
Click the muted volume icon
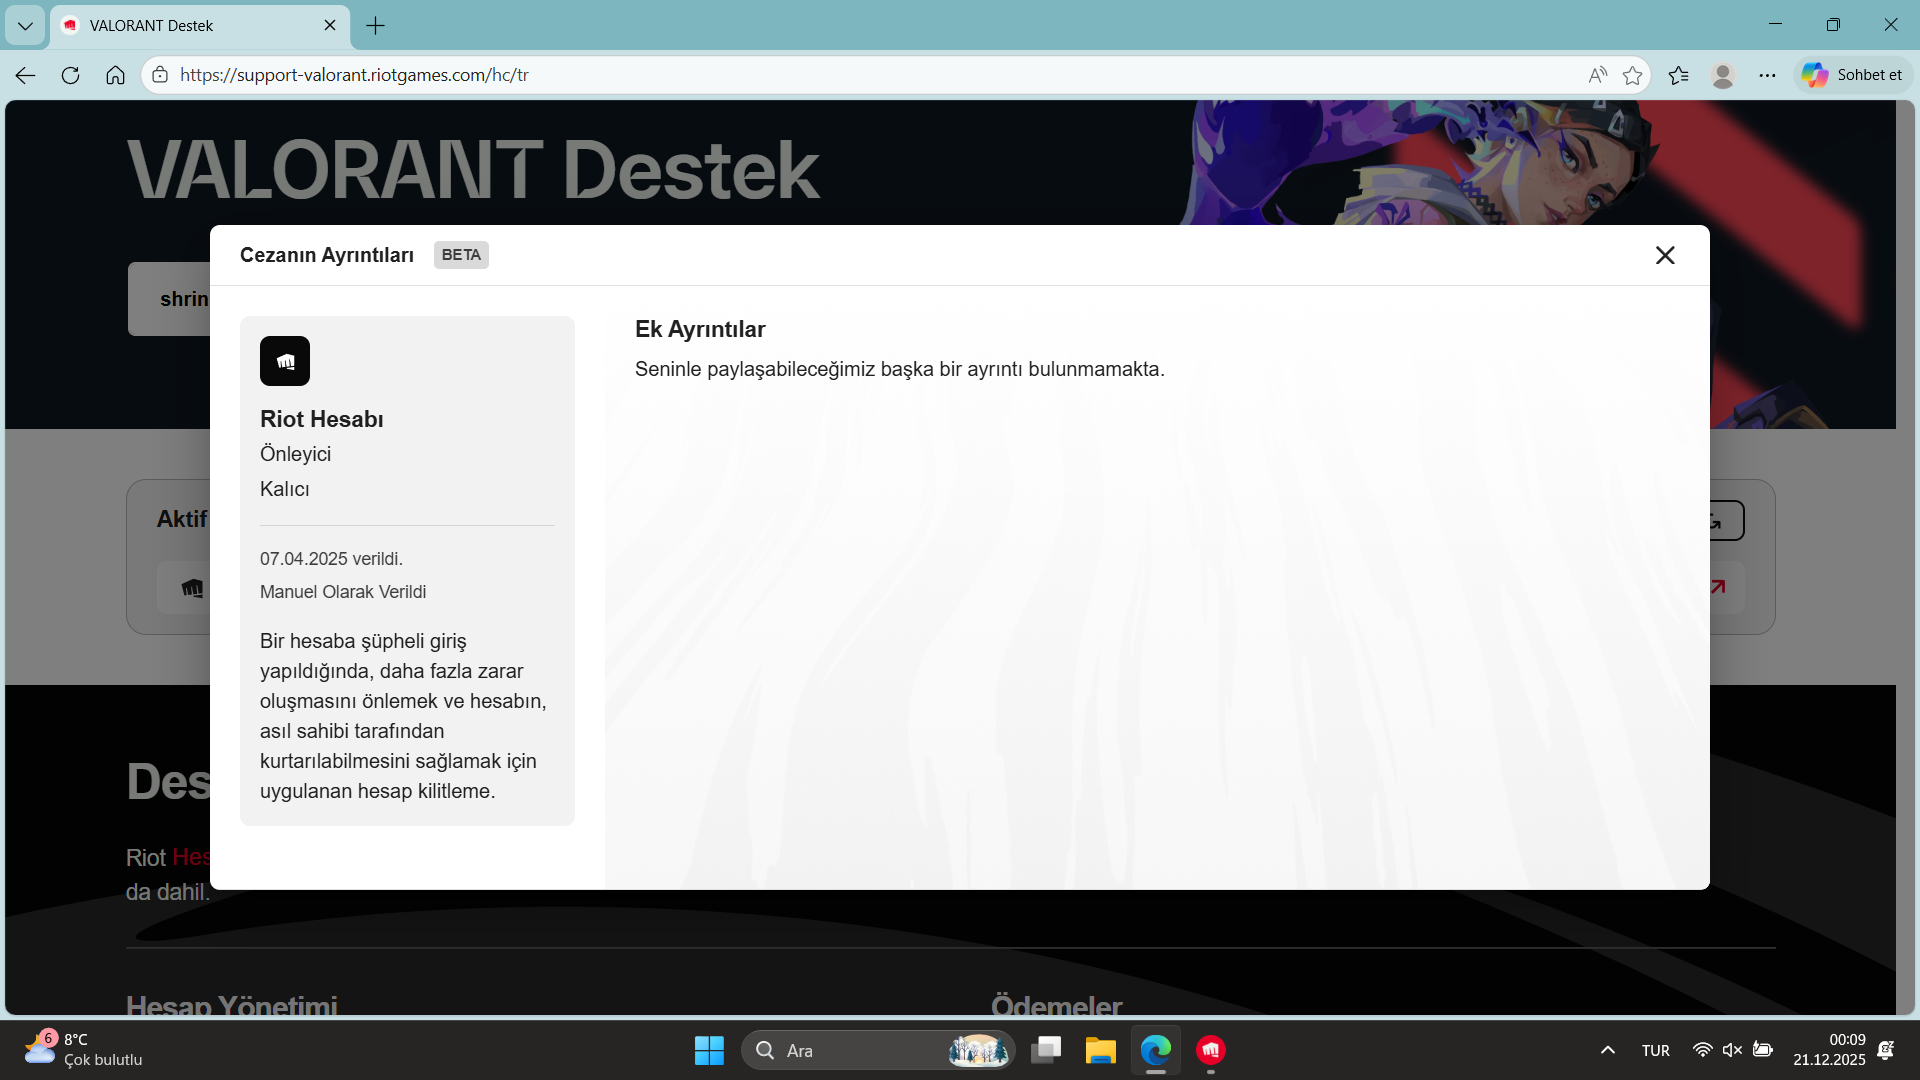click(1732, 1050)
